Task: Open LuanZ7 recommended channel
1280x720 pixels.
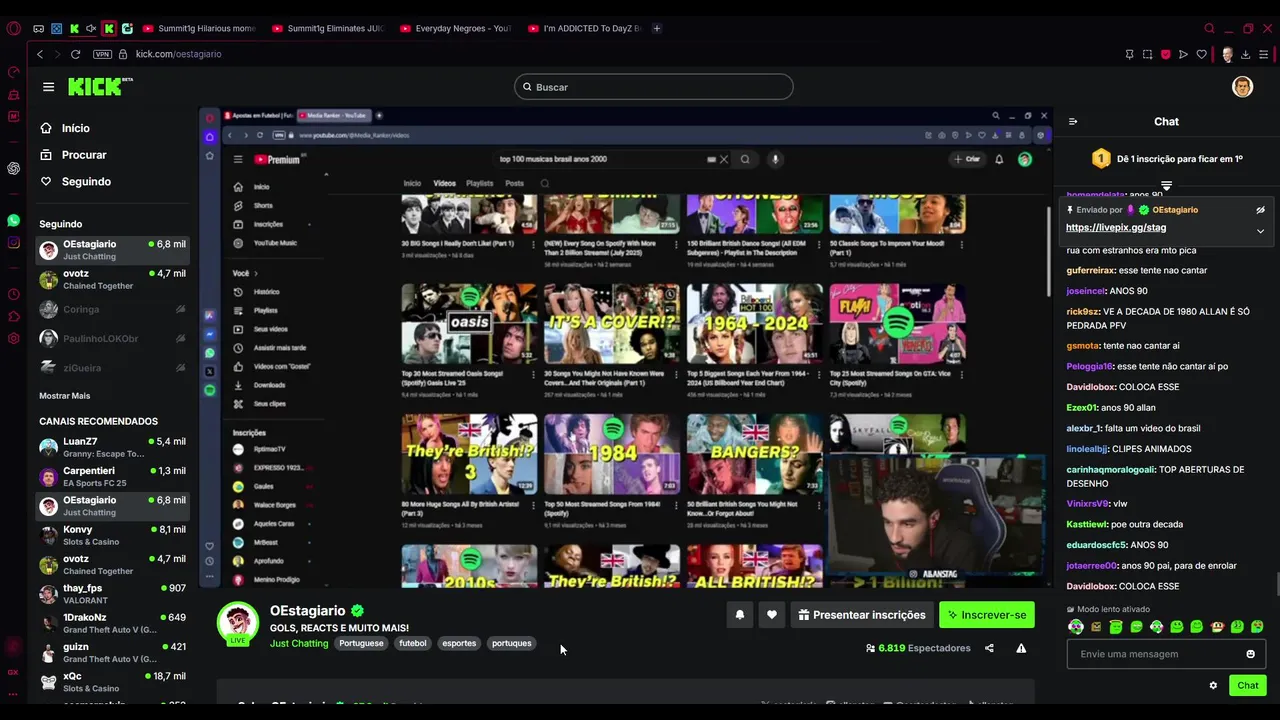Action: (x=112, y=447)
